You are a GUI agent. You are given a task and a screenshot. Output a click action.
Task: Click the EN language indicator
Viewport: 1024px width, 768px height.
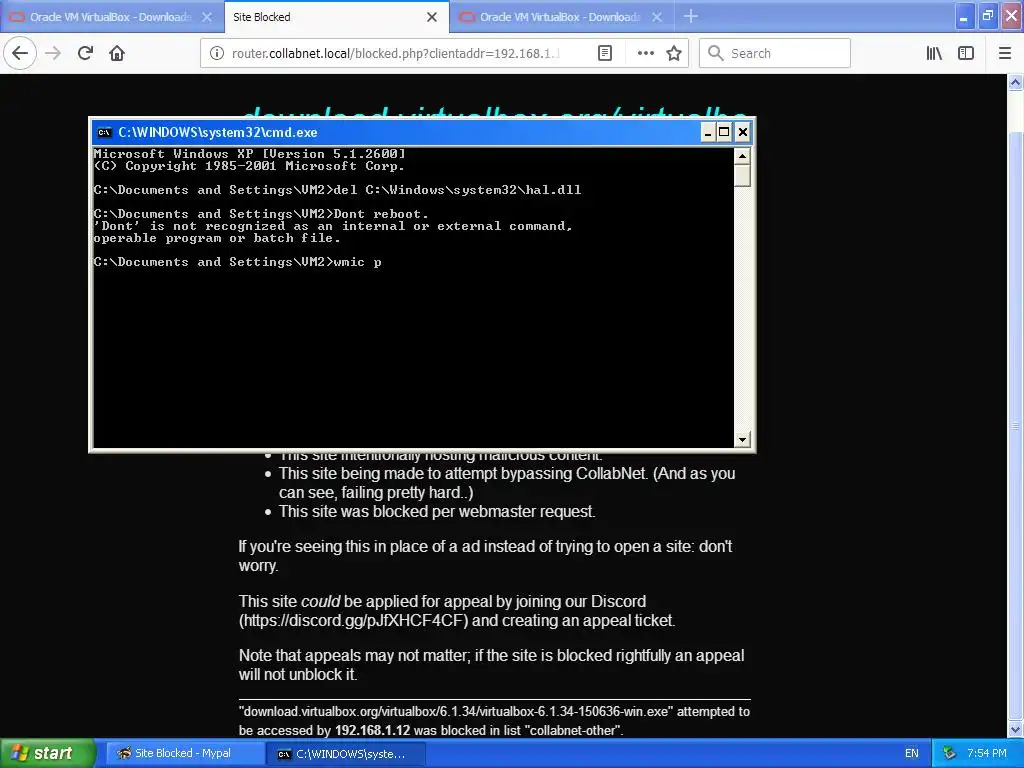click(x=912, y=753)
